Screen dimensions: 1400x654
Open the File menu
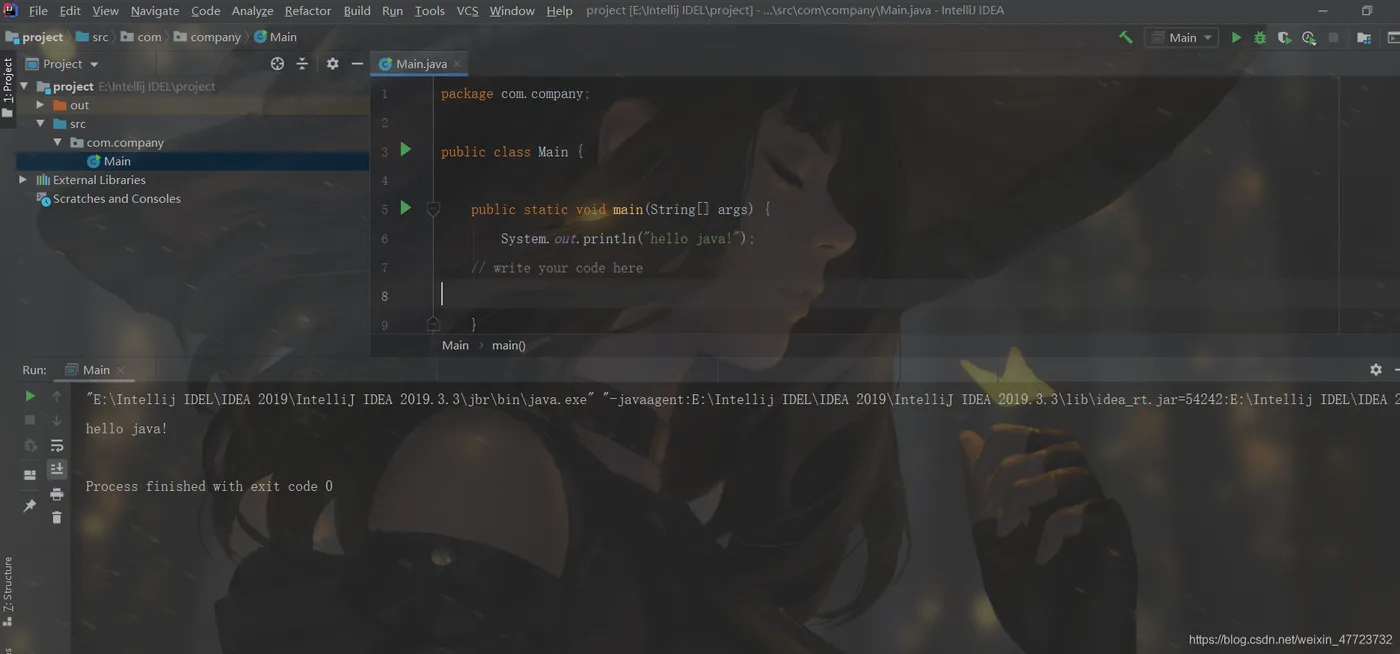[38, 10]
